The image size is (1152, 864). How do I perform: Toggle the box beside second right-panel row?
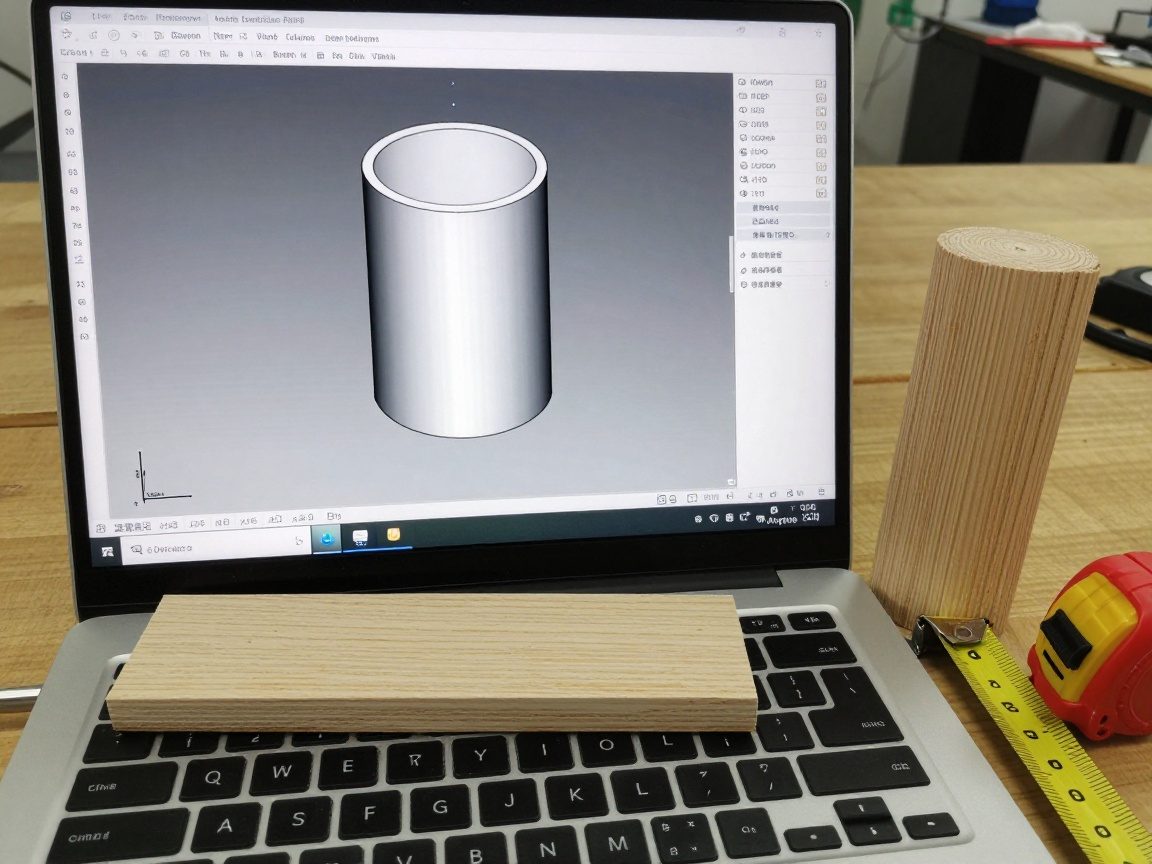click(821, 97)
